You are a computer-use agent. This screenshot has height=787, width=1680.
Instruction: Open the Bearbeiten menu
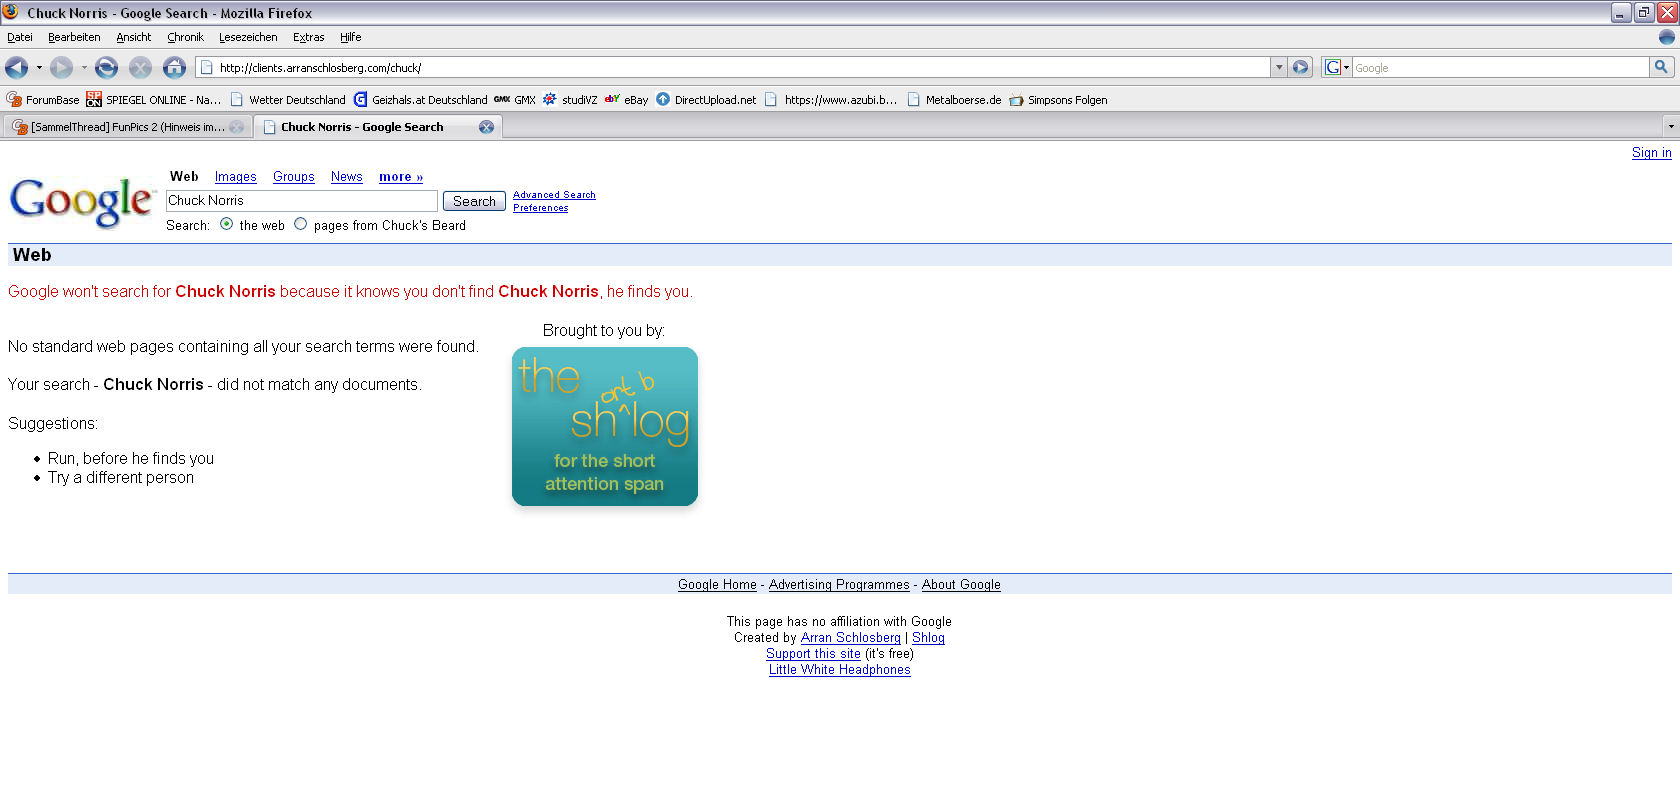[74, 37]
